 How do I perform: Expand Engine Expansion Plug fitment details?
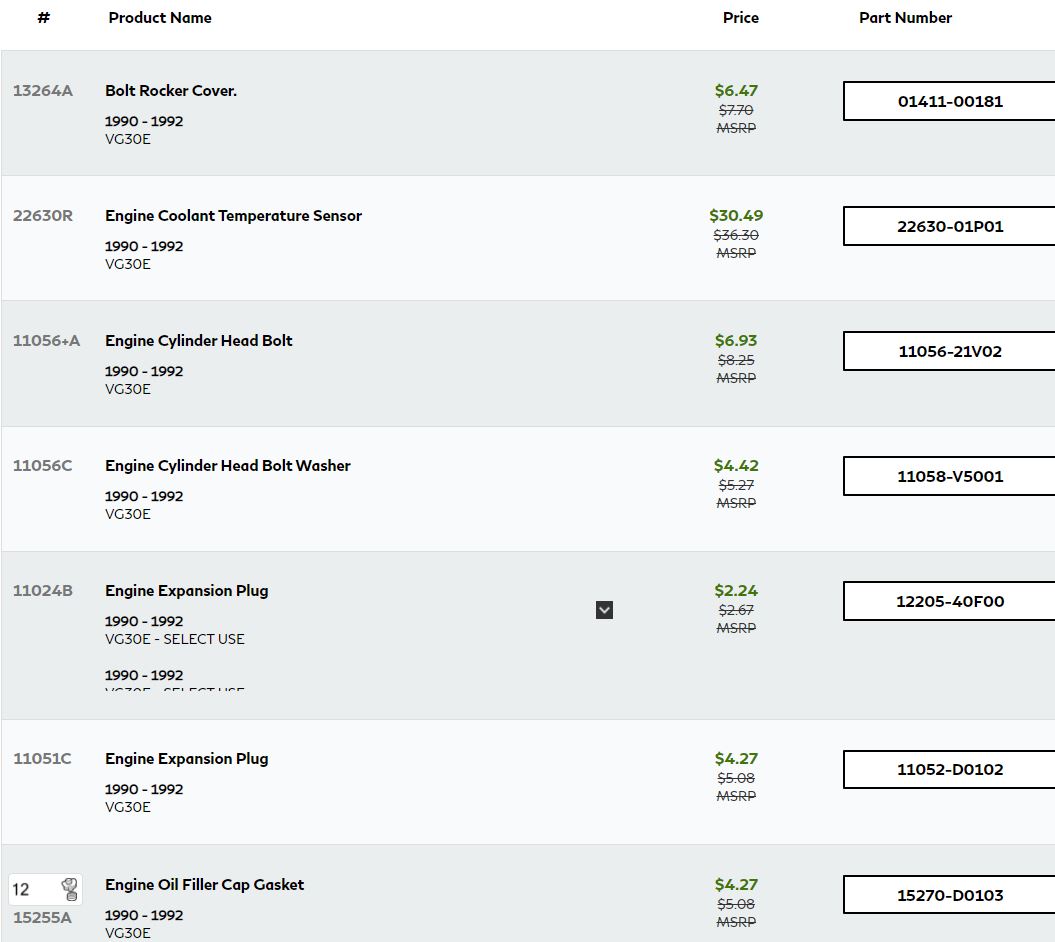click(604, 610)
